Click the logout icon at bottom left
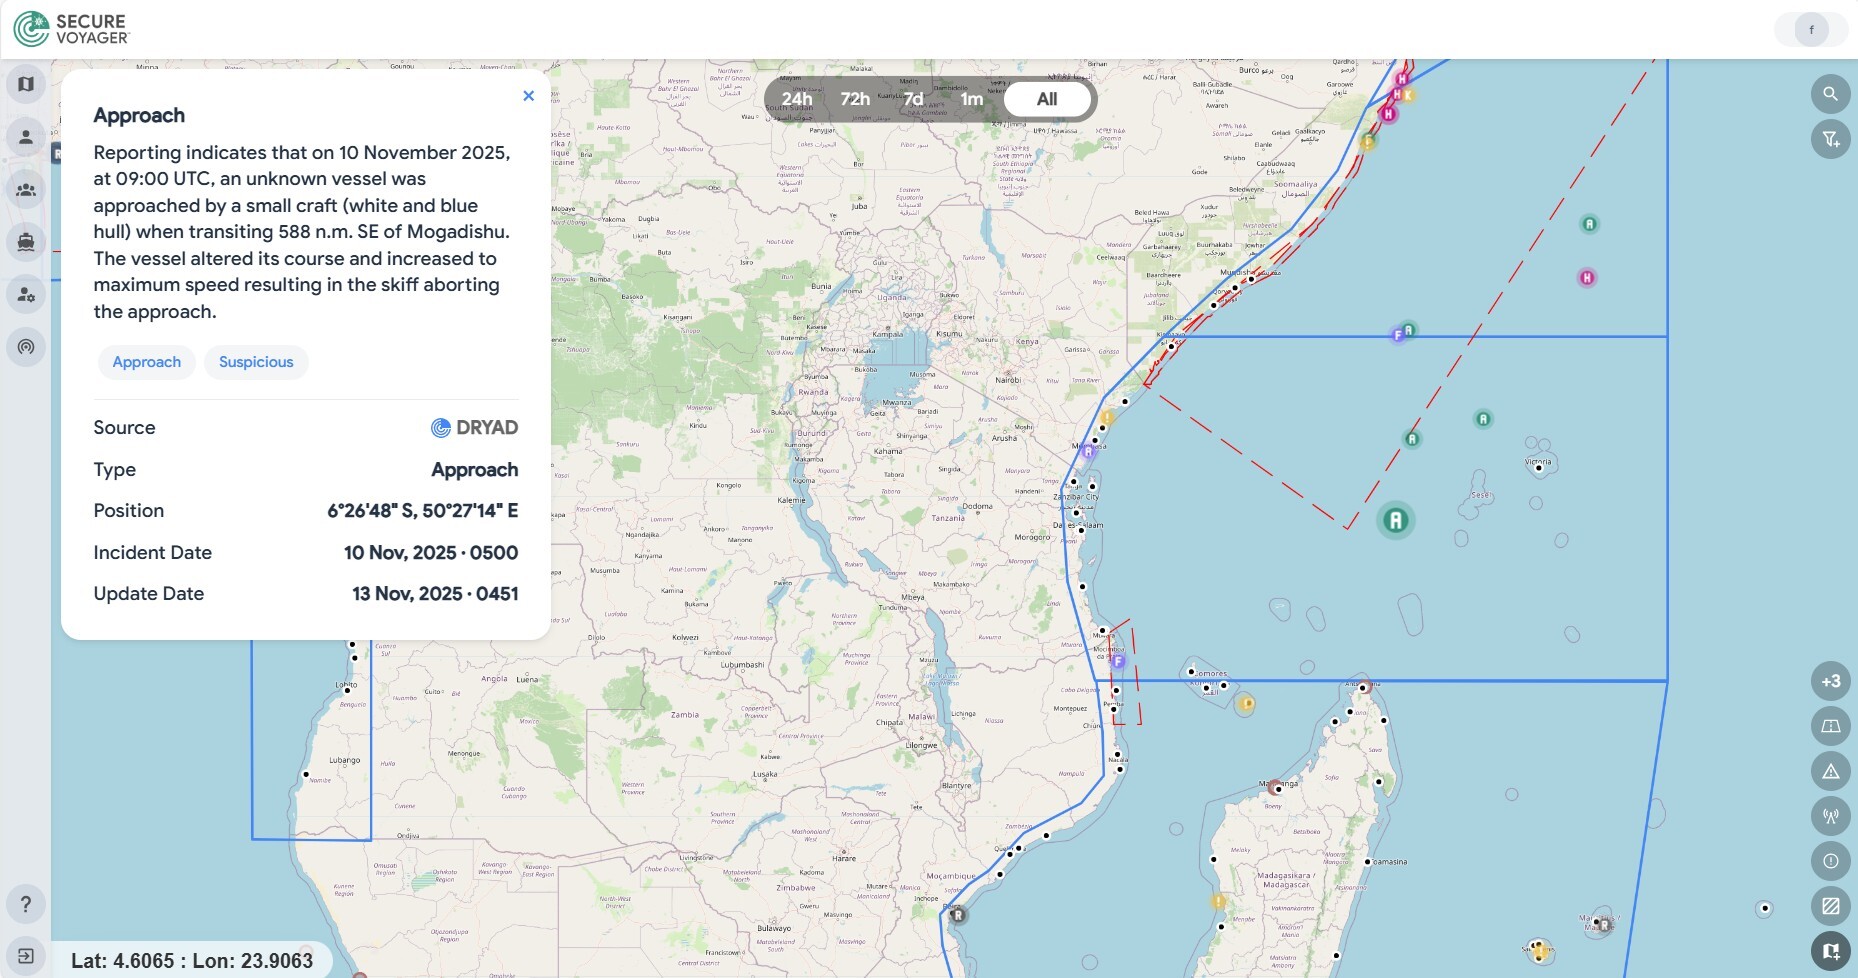This screenshot has height=978, width=1858. 26,956
